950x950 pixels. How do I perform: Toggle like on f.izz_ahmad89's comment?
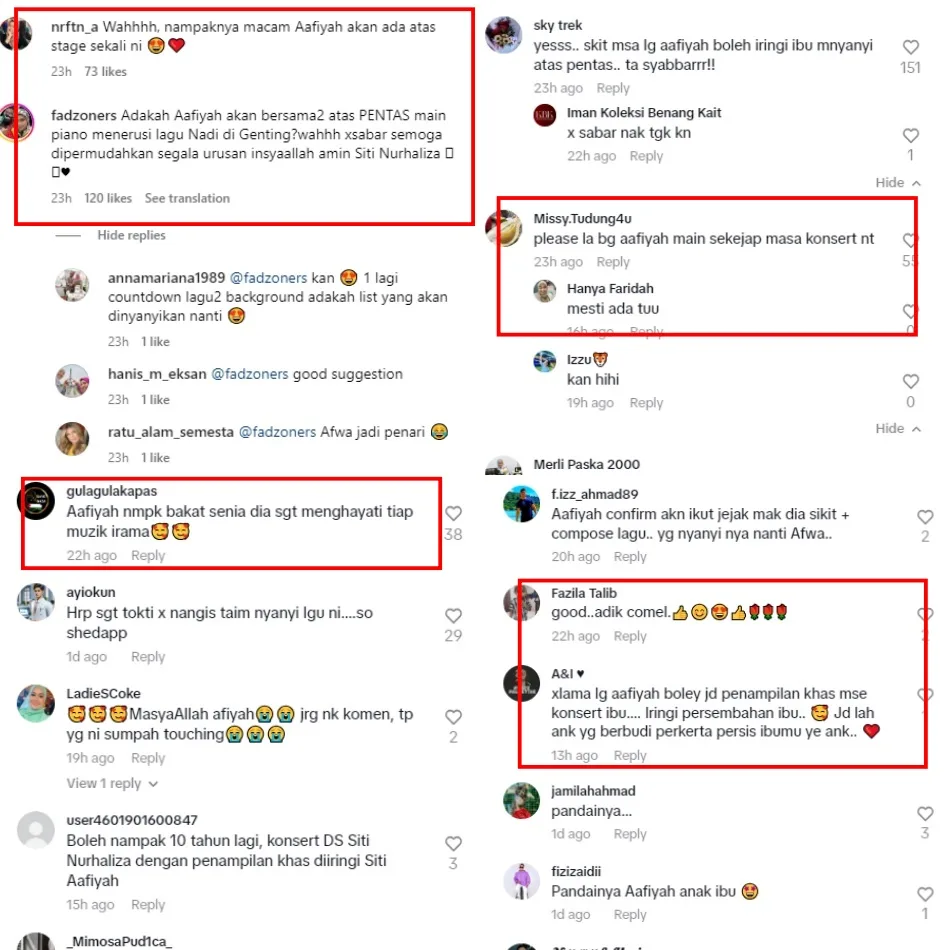pos(925,517)
